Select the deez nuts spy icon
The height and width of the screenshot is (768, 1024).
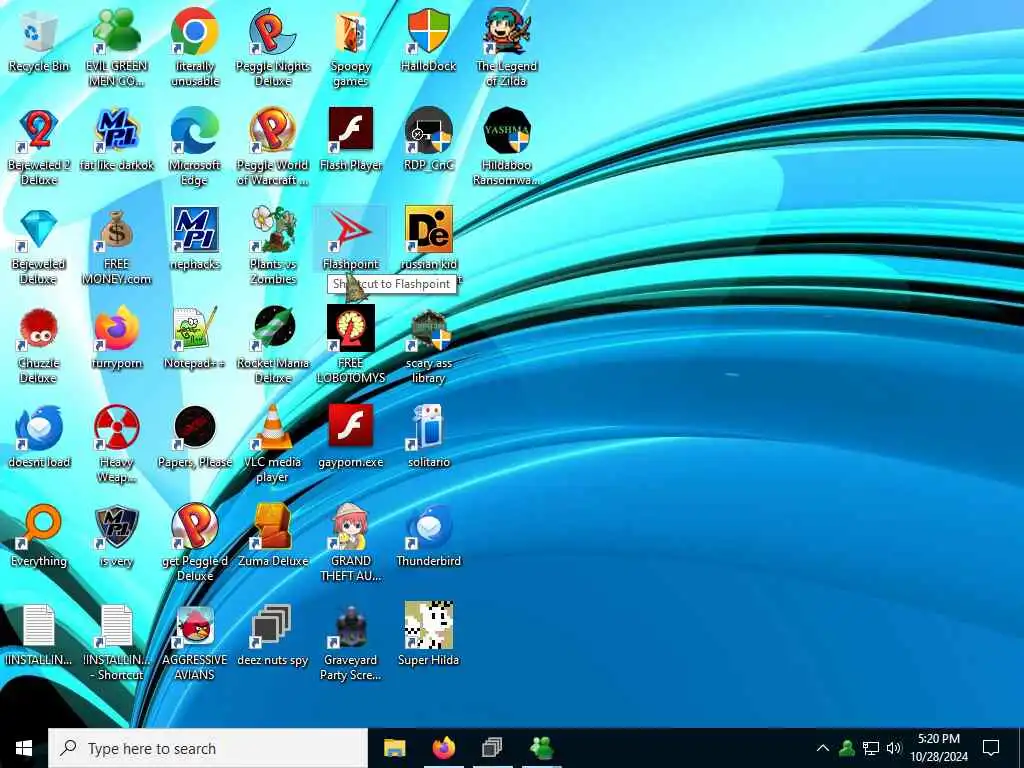pos(273,637)
